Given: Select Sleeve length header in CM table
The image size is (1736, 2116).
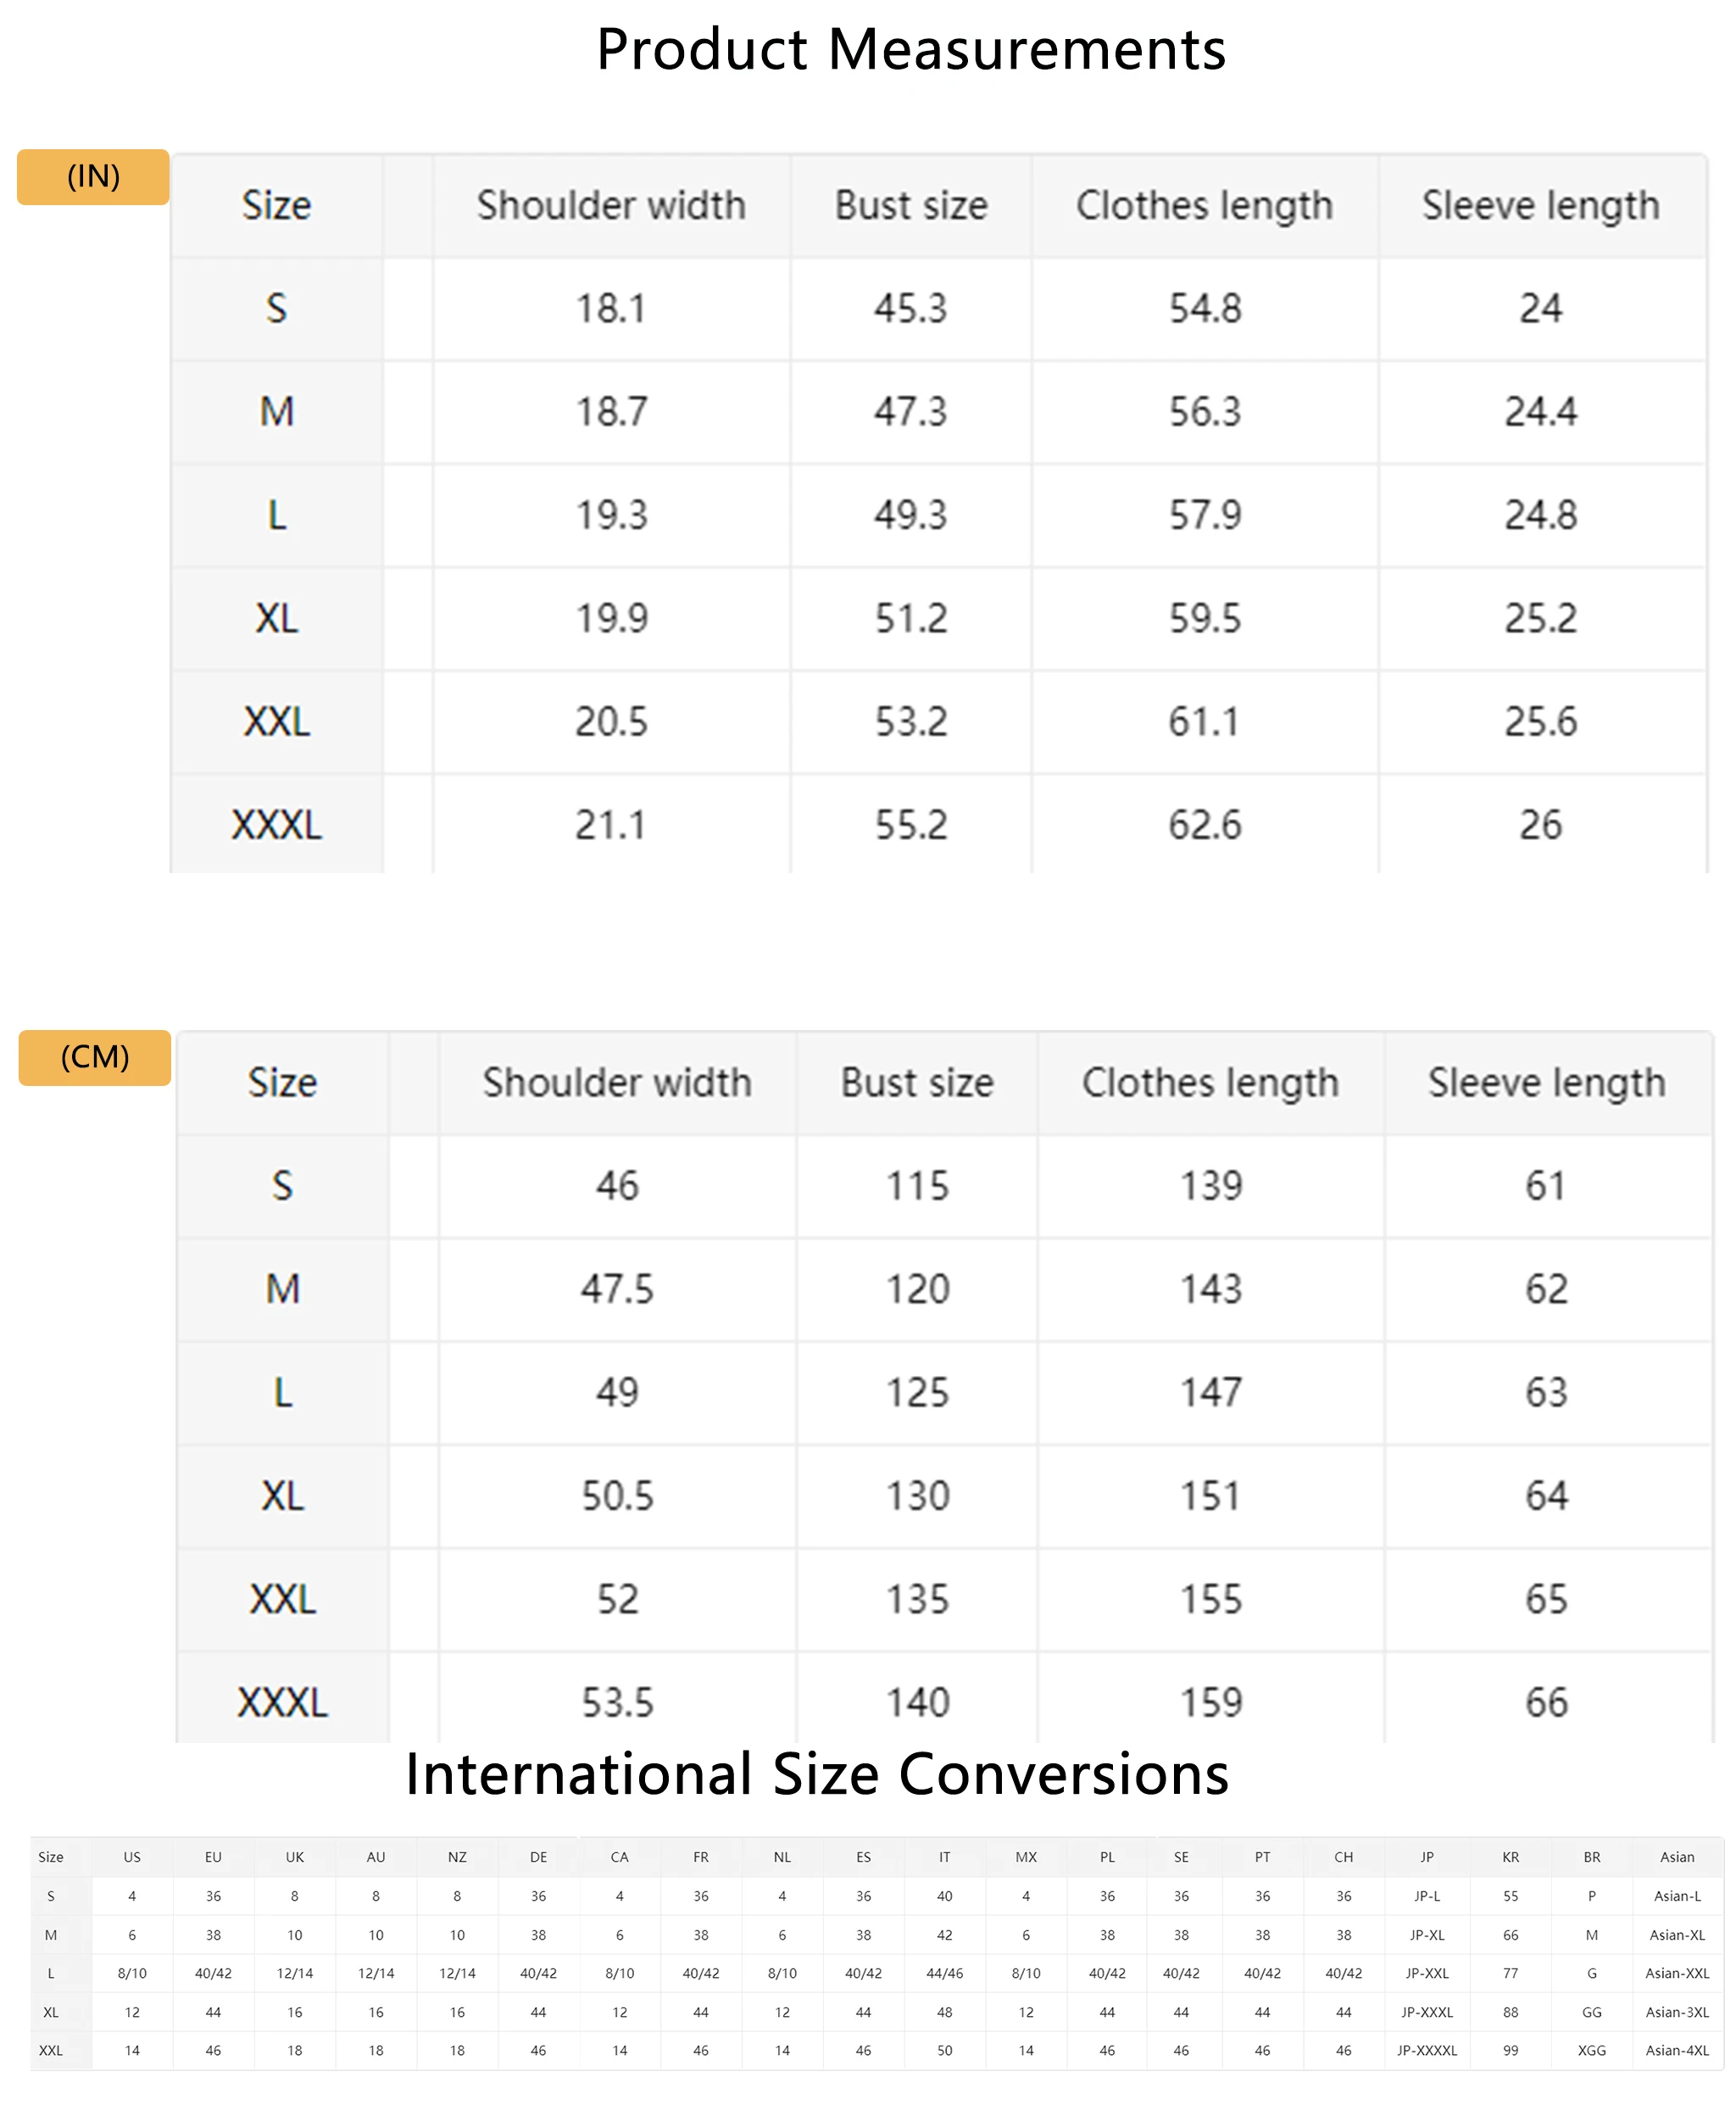Looking at the screenshot, I should tap(1546, 1083).
